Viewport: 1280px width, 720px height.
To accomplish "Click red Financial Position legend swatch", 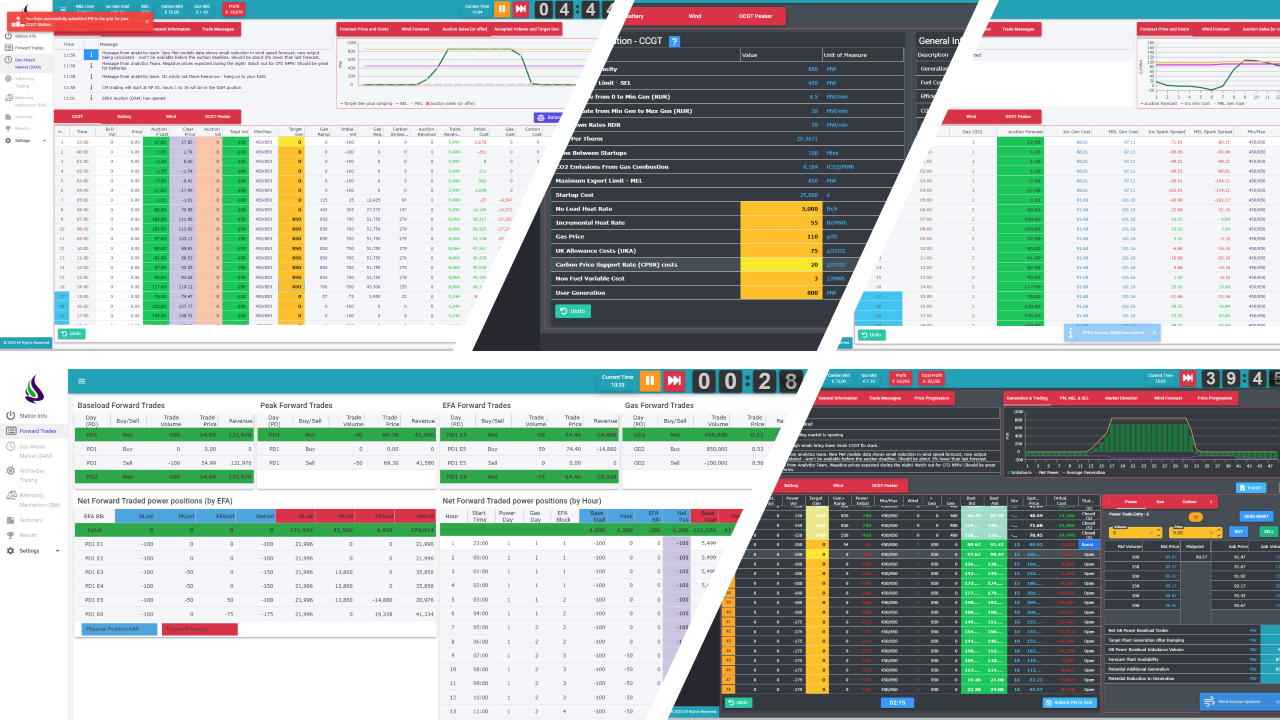I will [200, 628].
